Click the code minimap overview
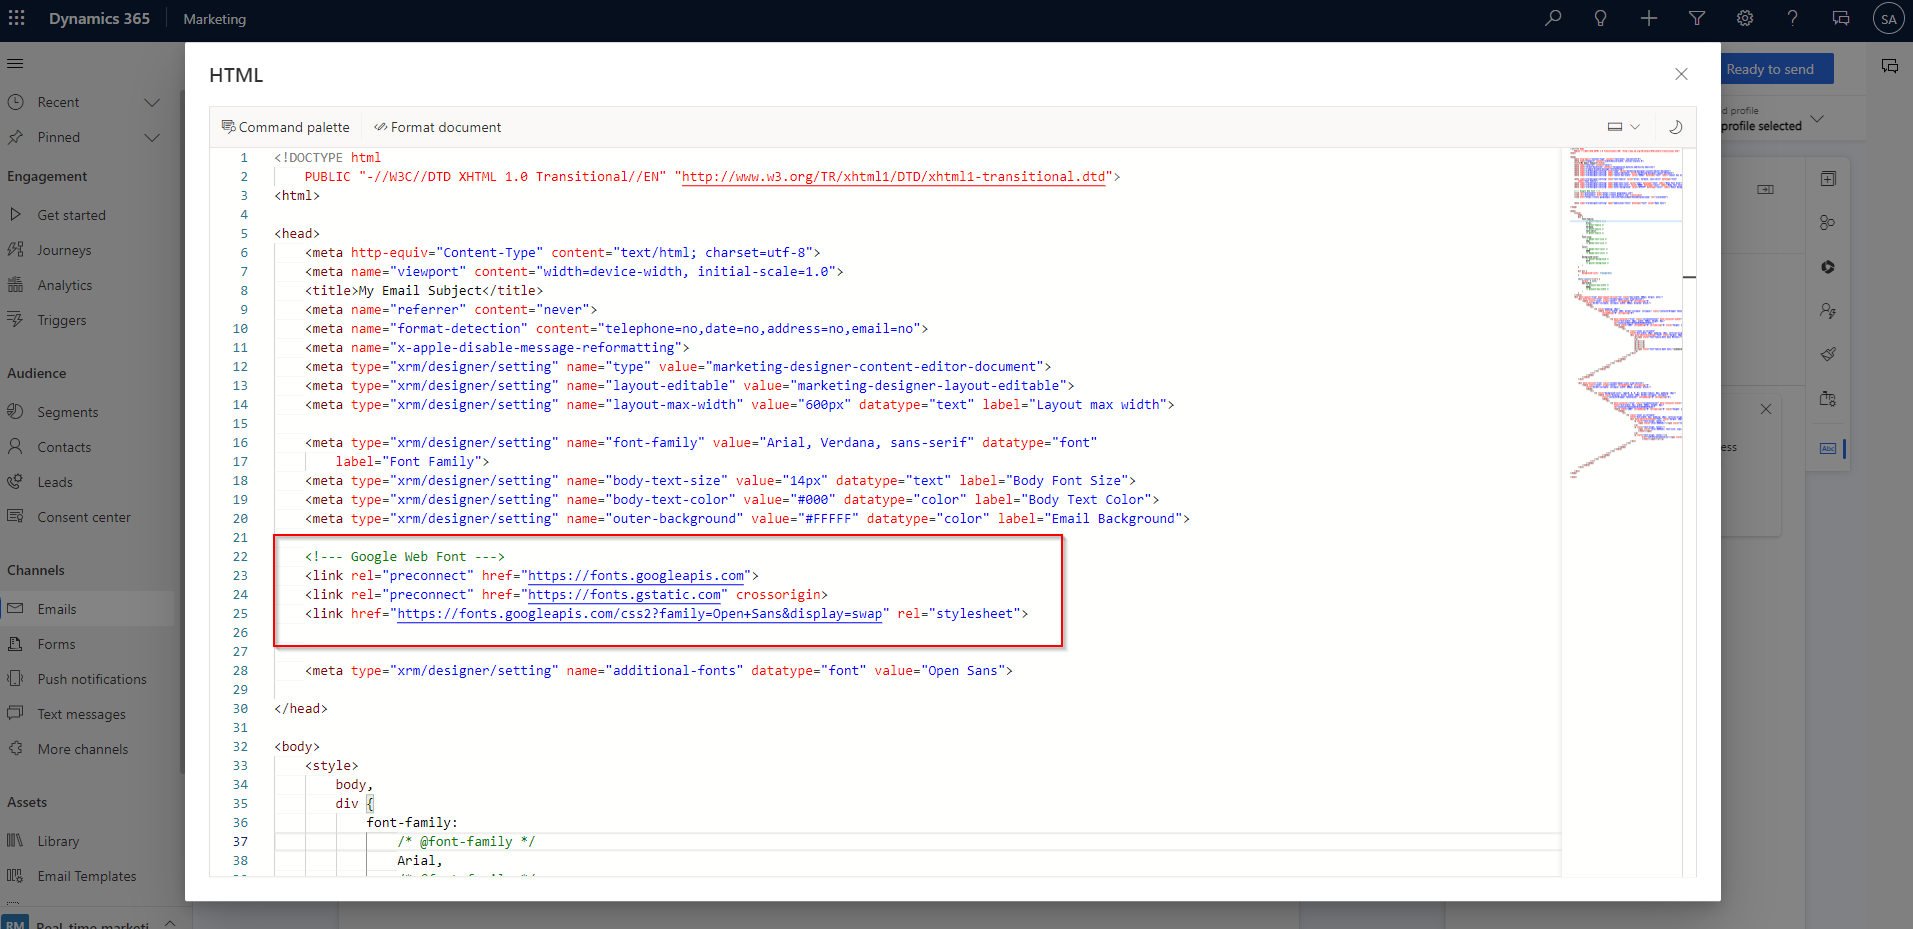Image resolution: width=1913 pixels, height=929 pixels. pos(1625,313)
